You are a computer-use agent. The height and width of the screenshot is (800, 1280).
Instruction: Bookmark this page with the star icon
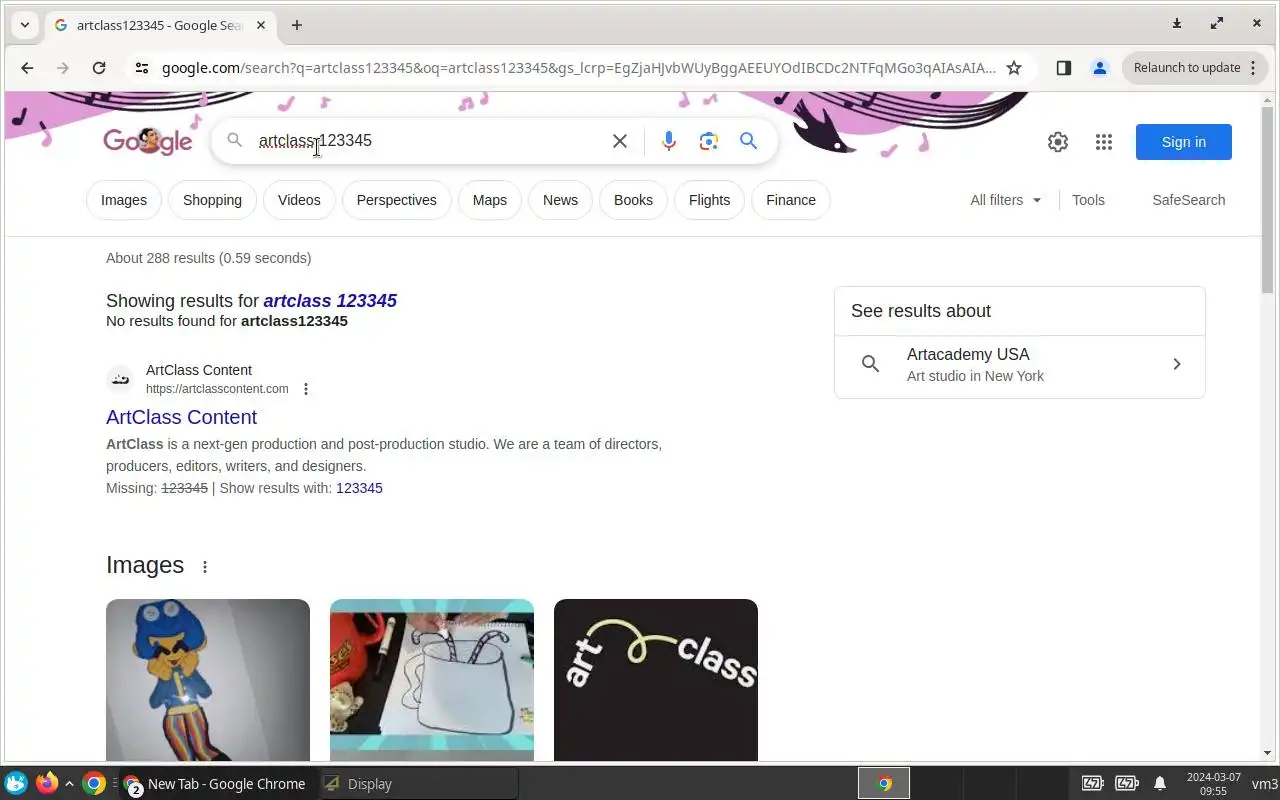(1014, 68)
